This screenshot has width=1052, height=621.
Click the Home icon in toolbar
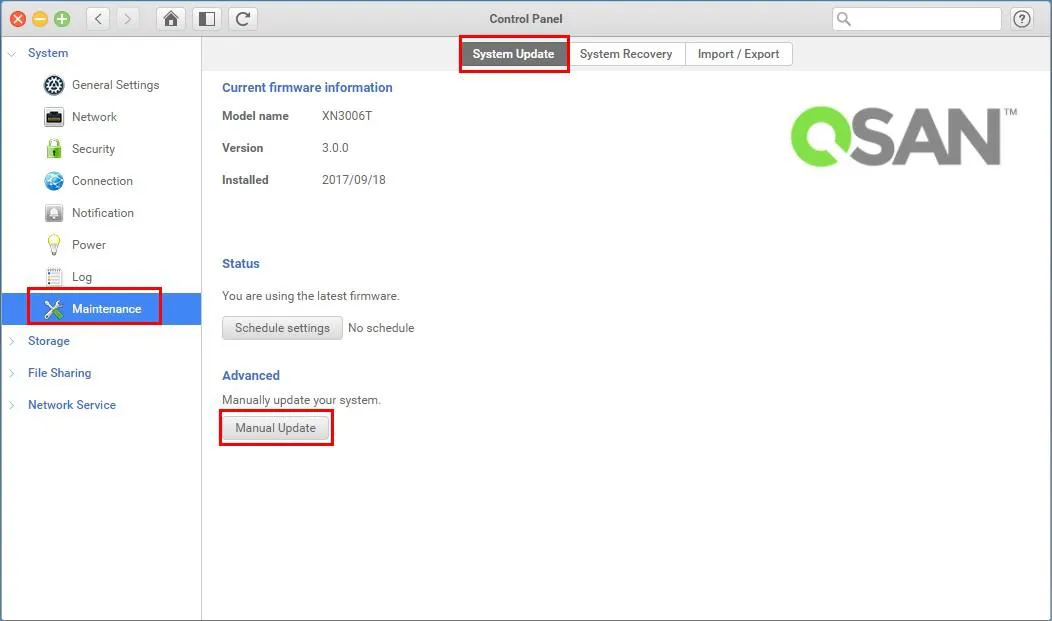pos(170,19)
